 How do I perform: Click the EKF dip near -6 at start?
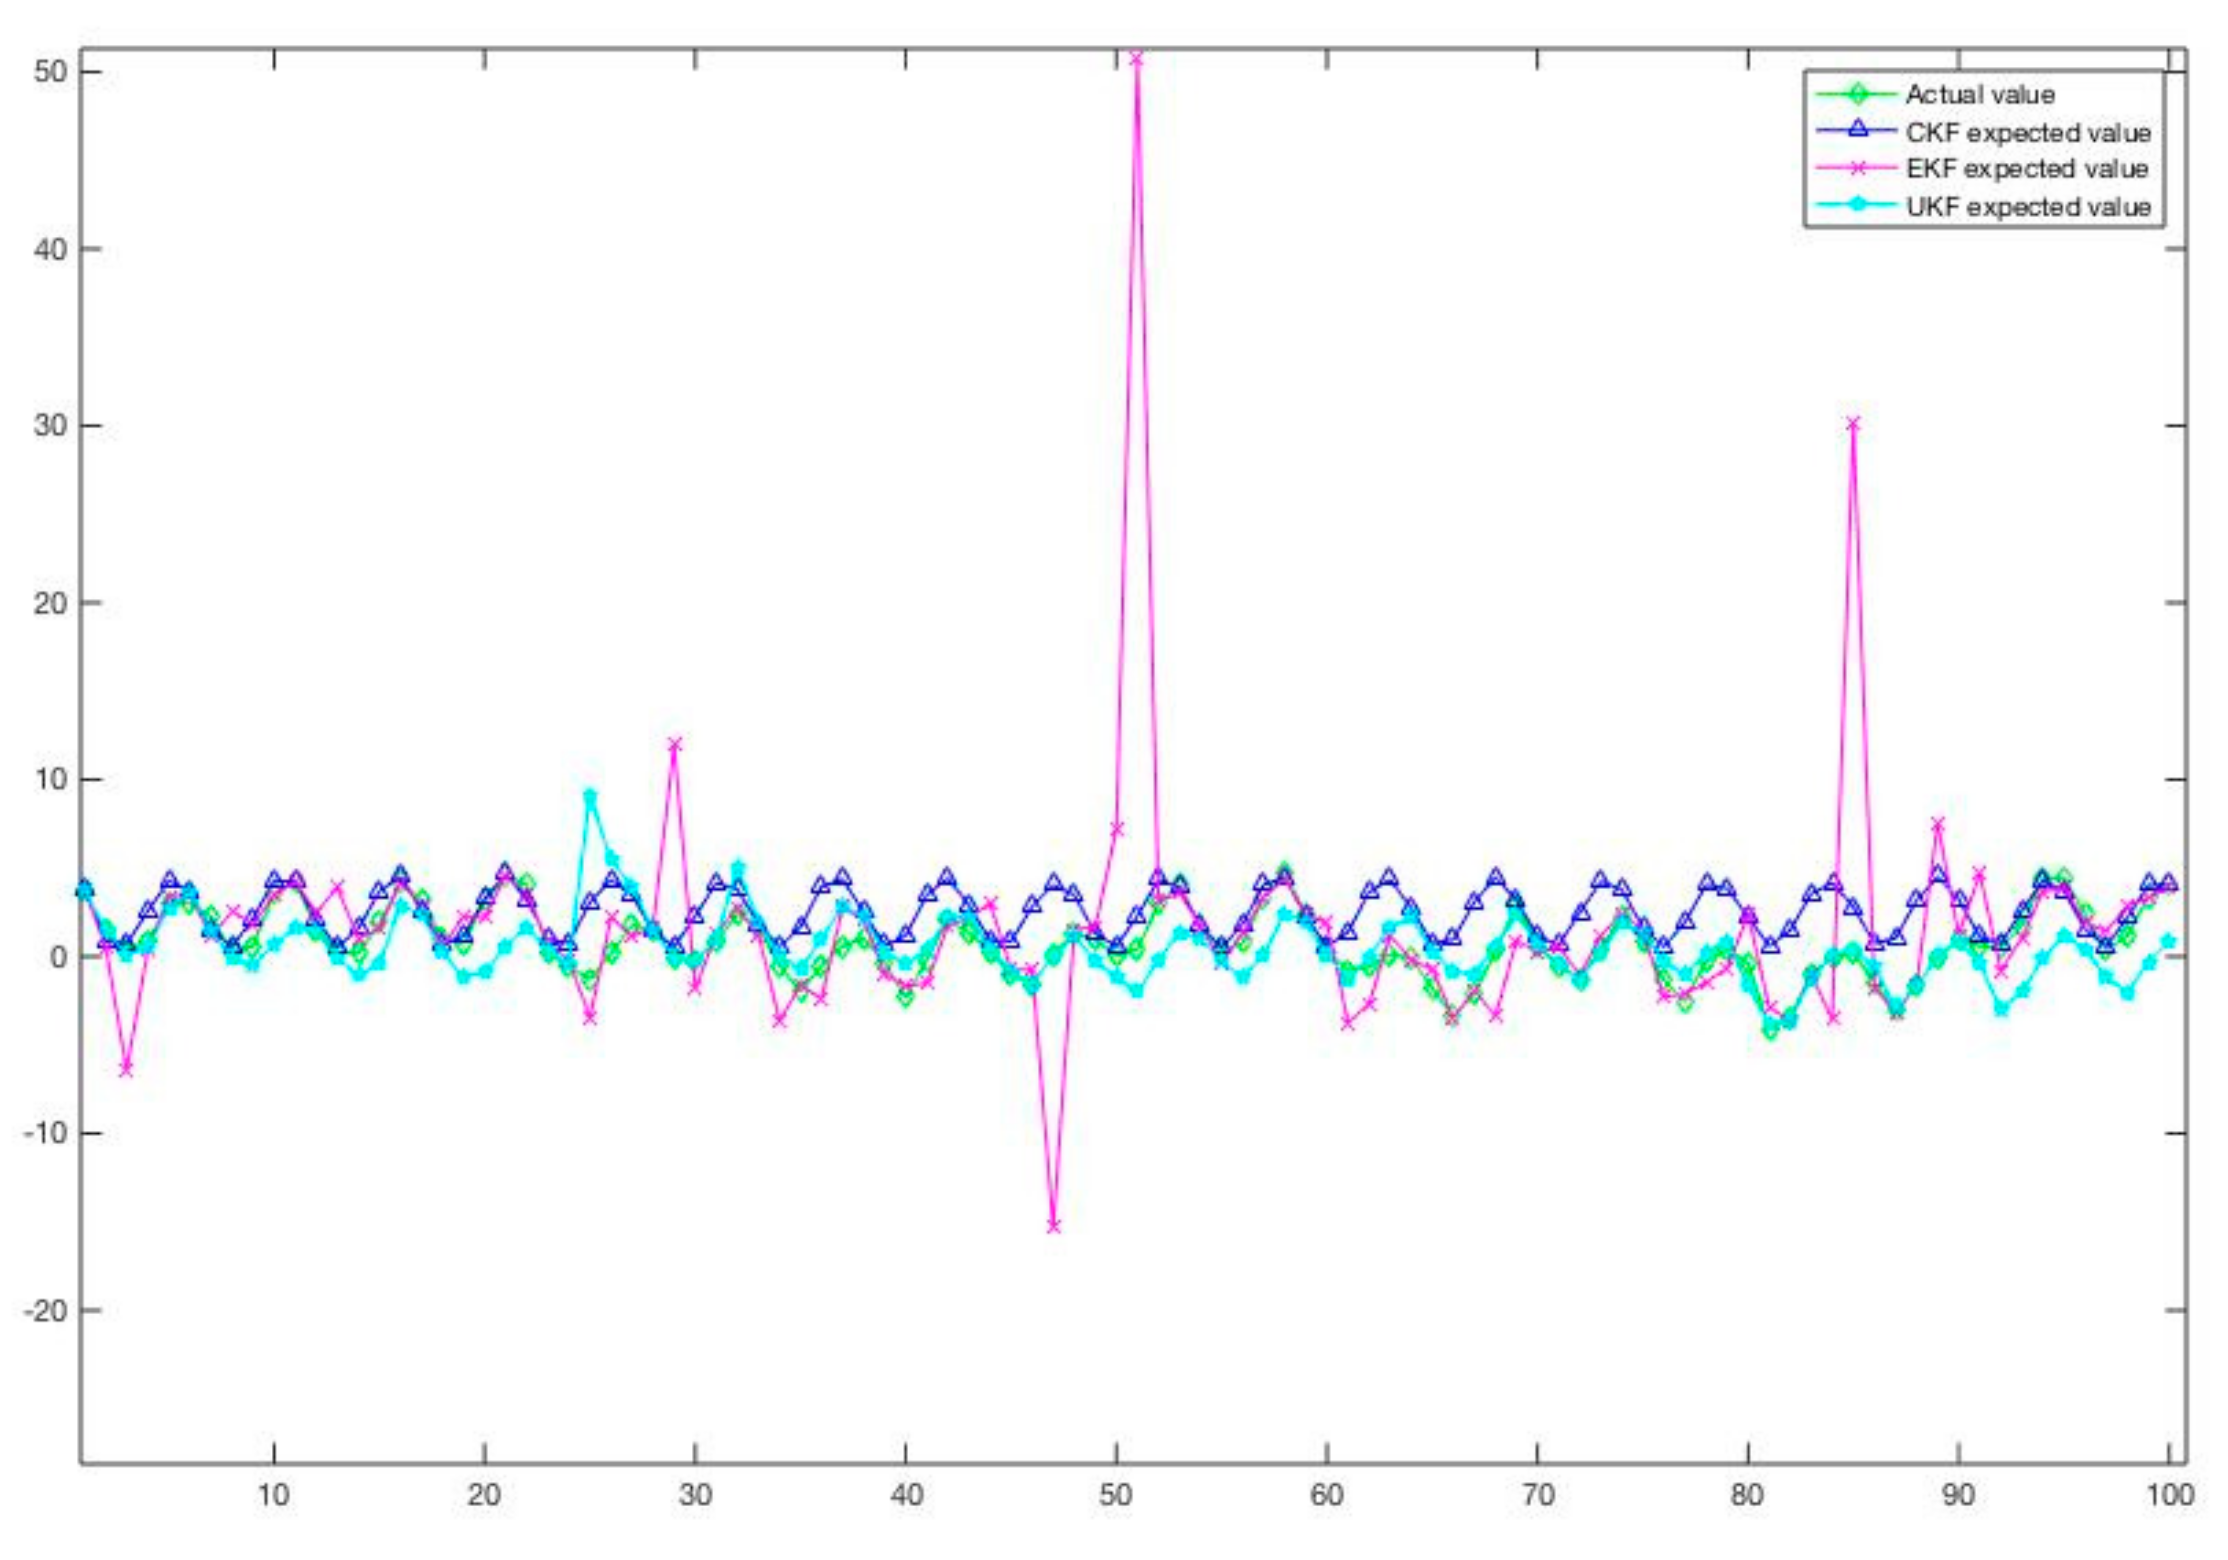point(126,1070)
